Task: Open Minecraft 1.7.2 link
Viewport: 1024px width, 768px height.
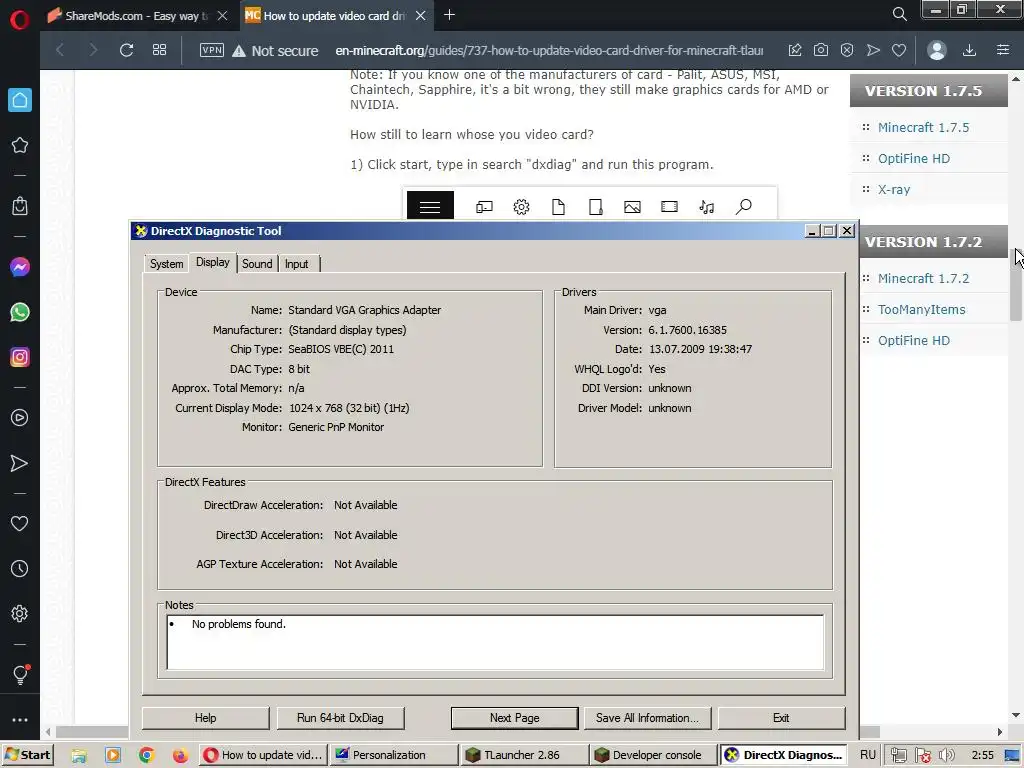Action: click(x=923, y=278)
